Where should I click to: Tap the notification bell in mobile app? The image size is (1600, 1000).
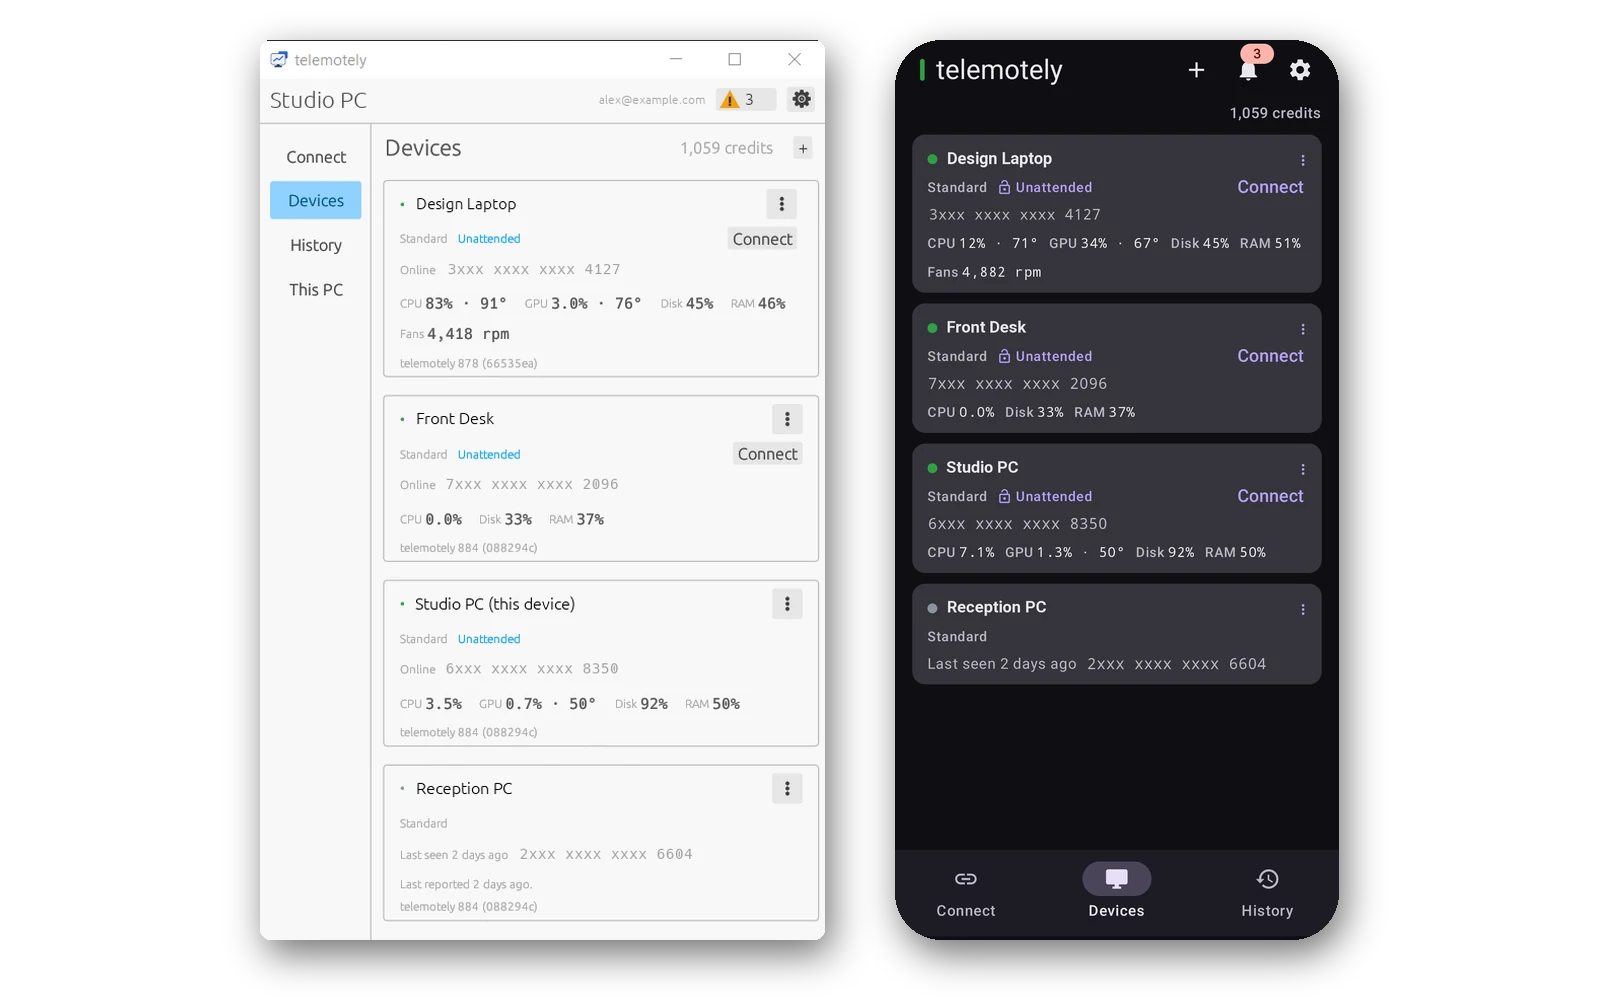(x=1248, y=70)
